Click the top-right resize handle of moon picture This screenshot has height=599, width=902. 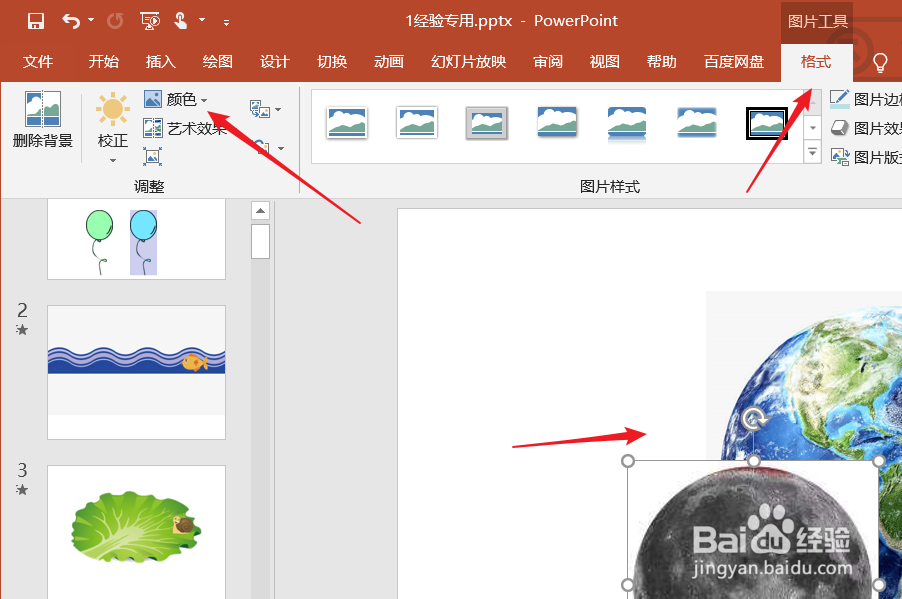(x=878, y=461)
